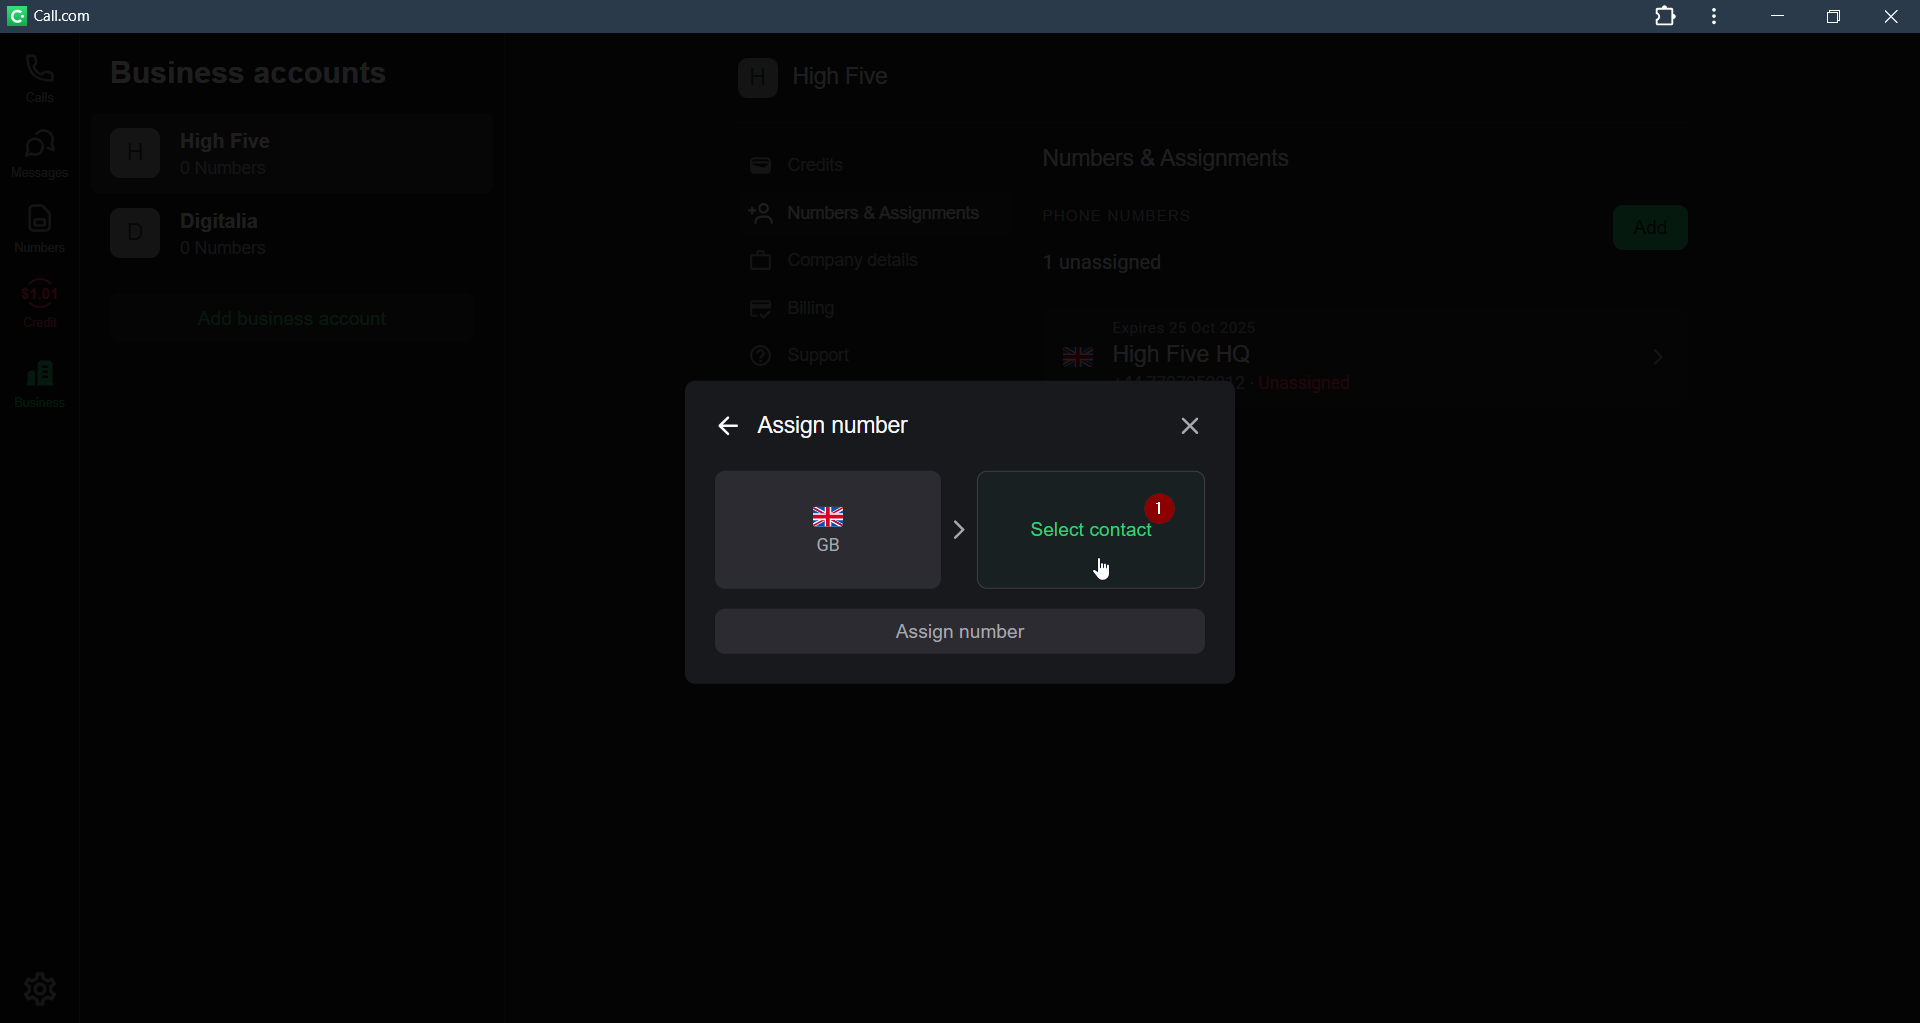This screenshot has width=1920, height=1023.
Task: Click the GB flag icon in dialog
Action: pos(828,517)
